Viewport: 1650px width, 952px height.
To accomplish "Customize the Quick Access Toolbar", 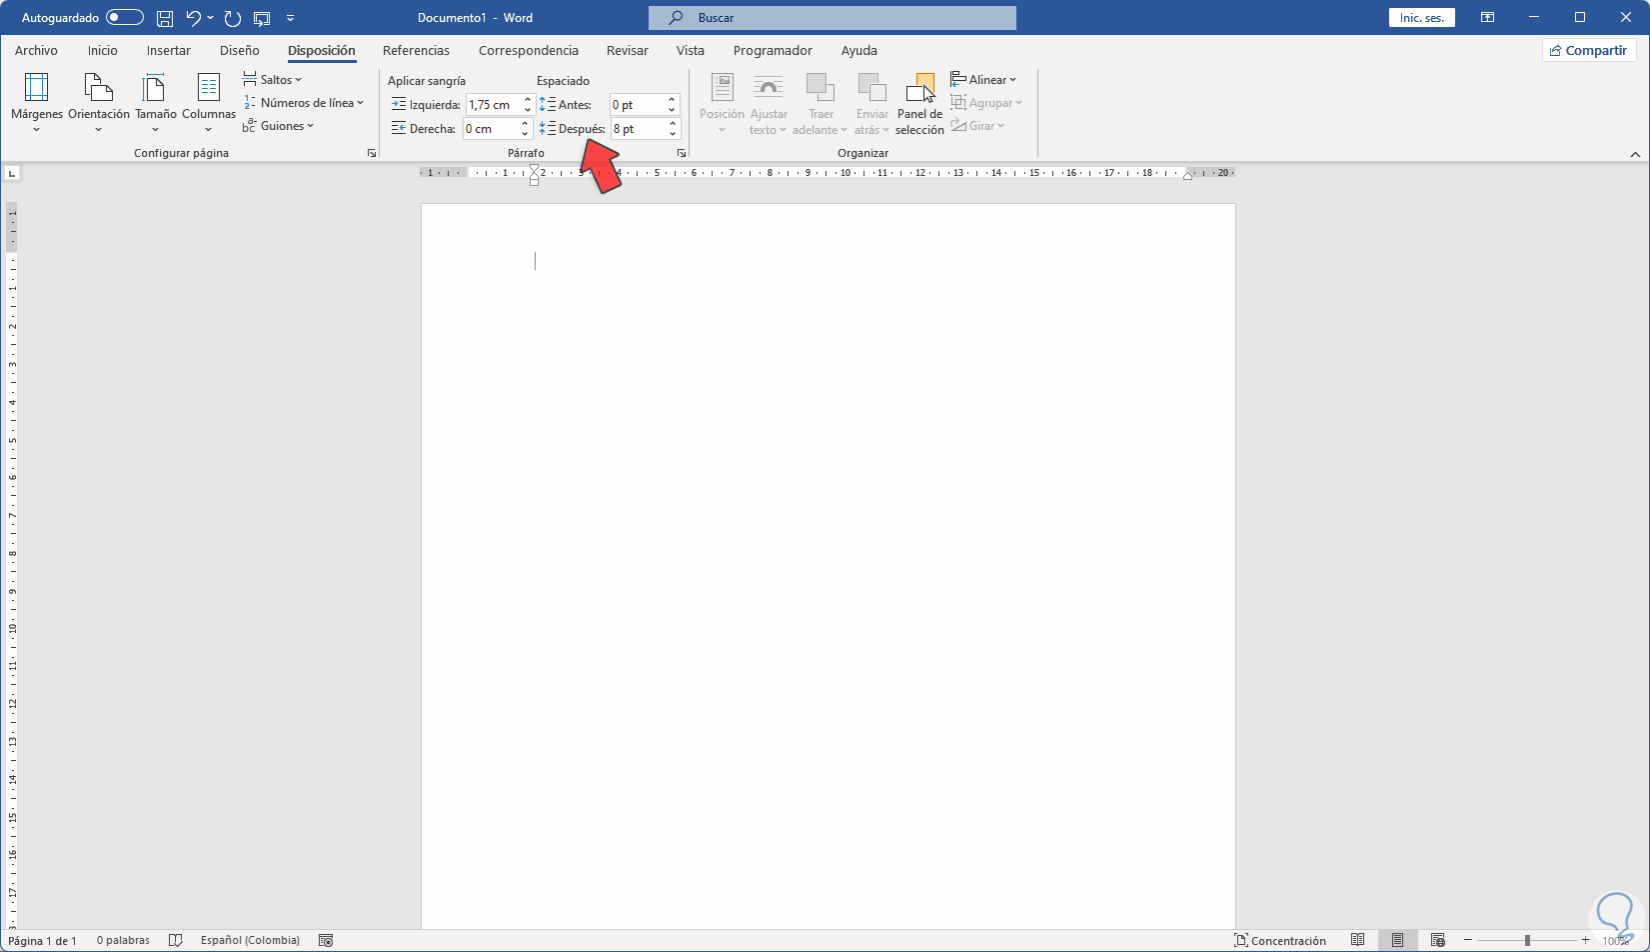I will pyautogui.click(x=290, y=18).
